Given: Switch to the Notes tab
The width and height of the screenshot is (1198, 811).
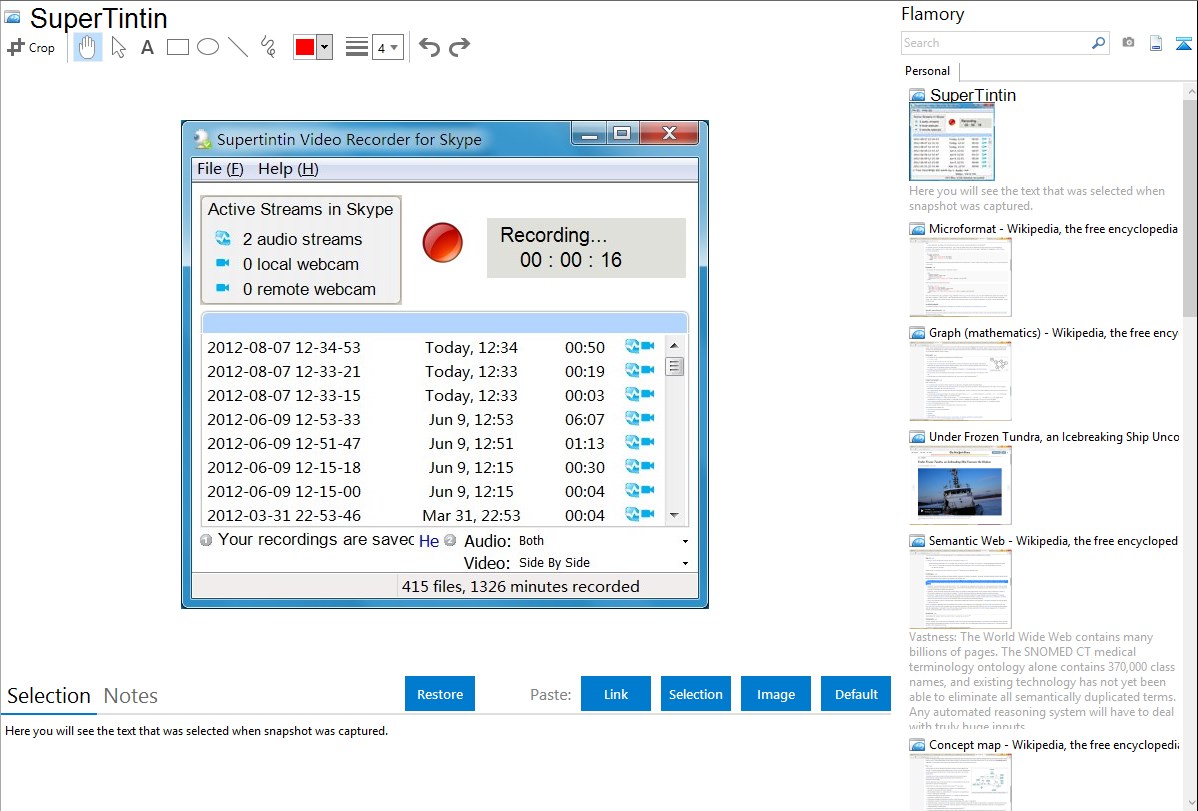Looking at the screenshot, I should point(131,696).
